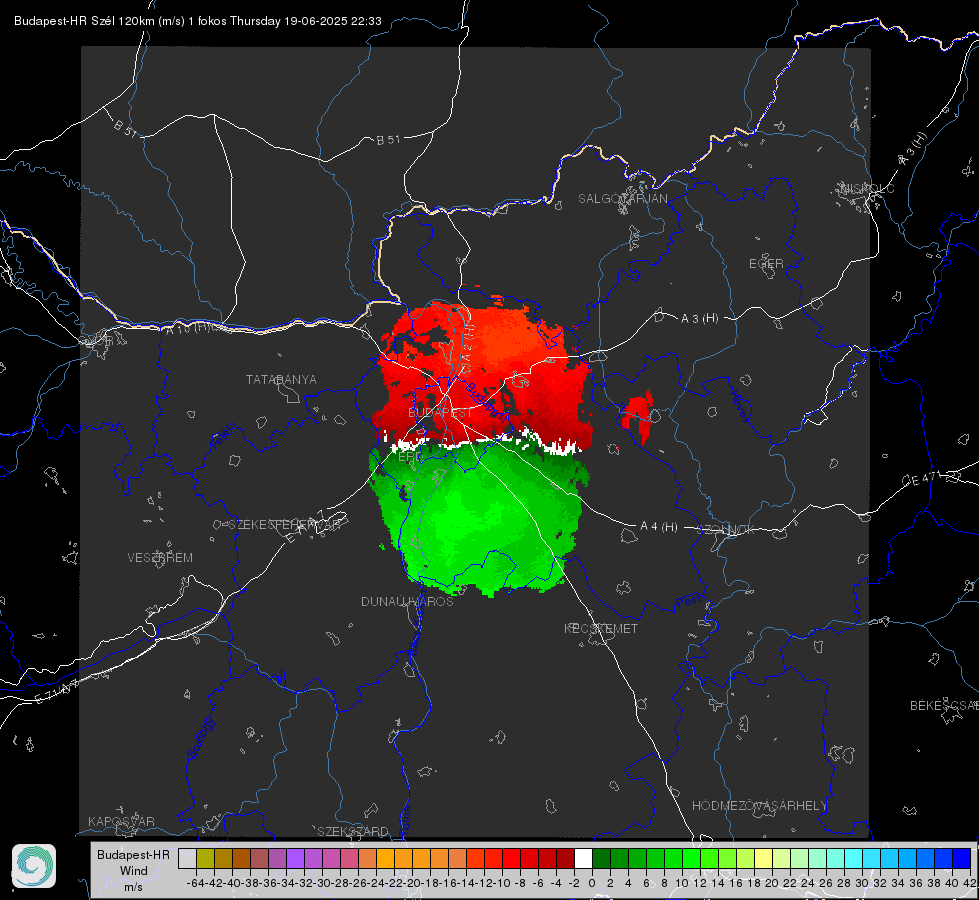Click the '-64' value in the legend scale

196,883
